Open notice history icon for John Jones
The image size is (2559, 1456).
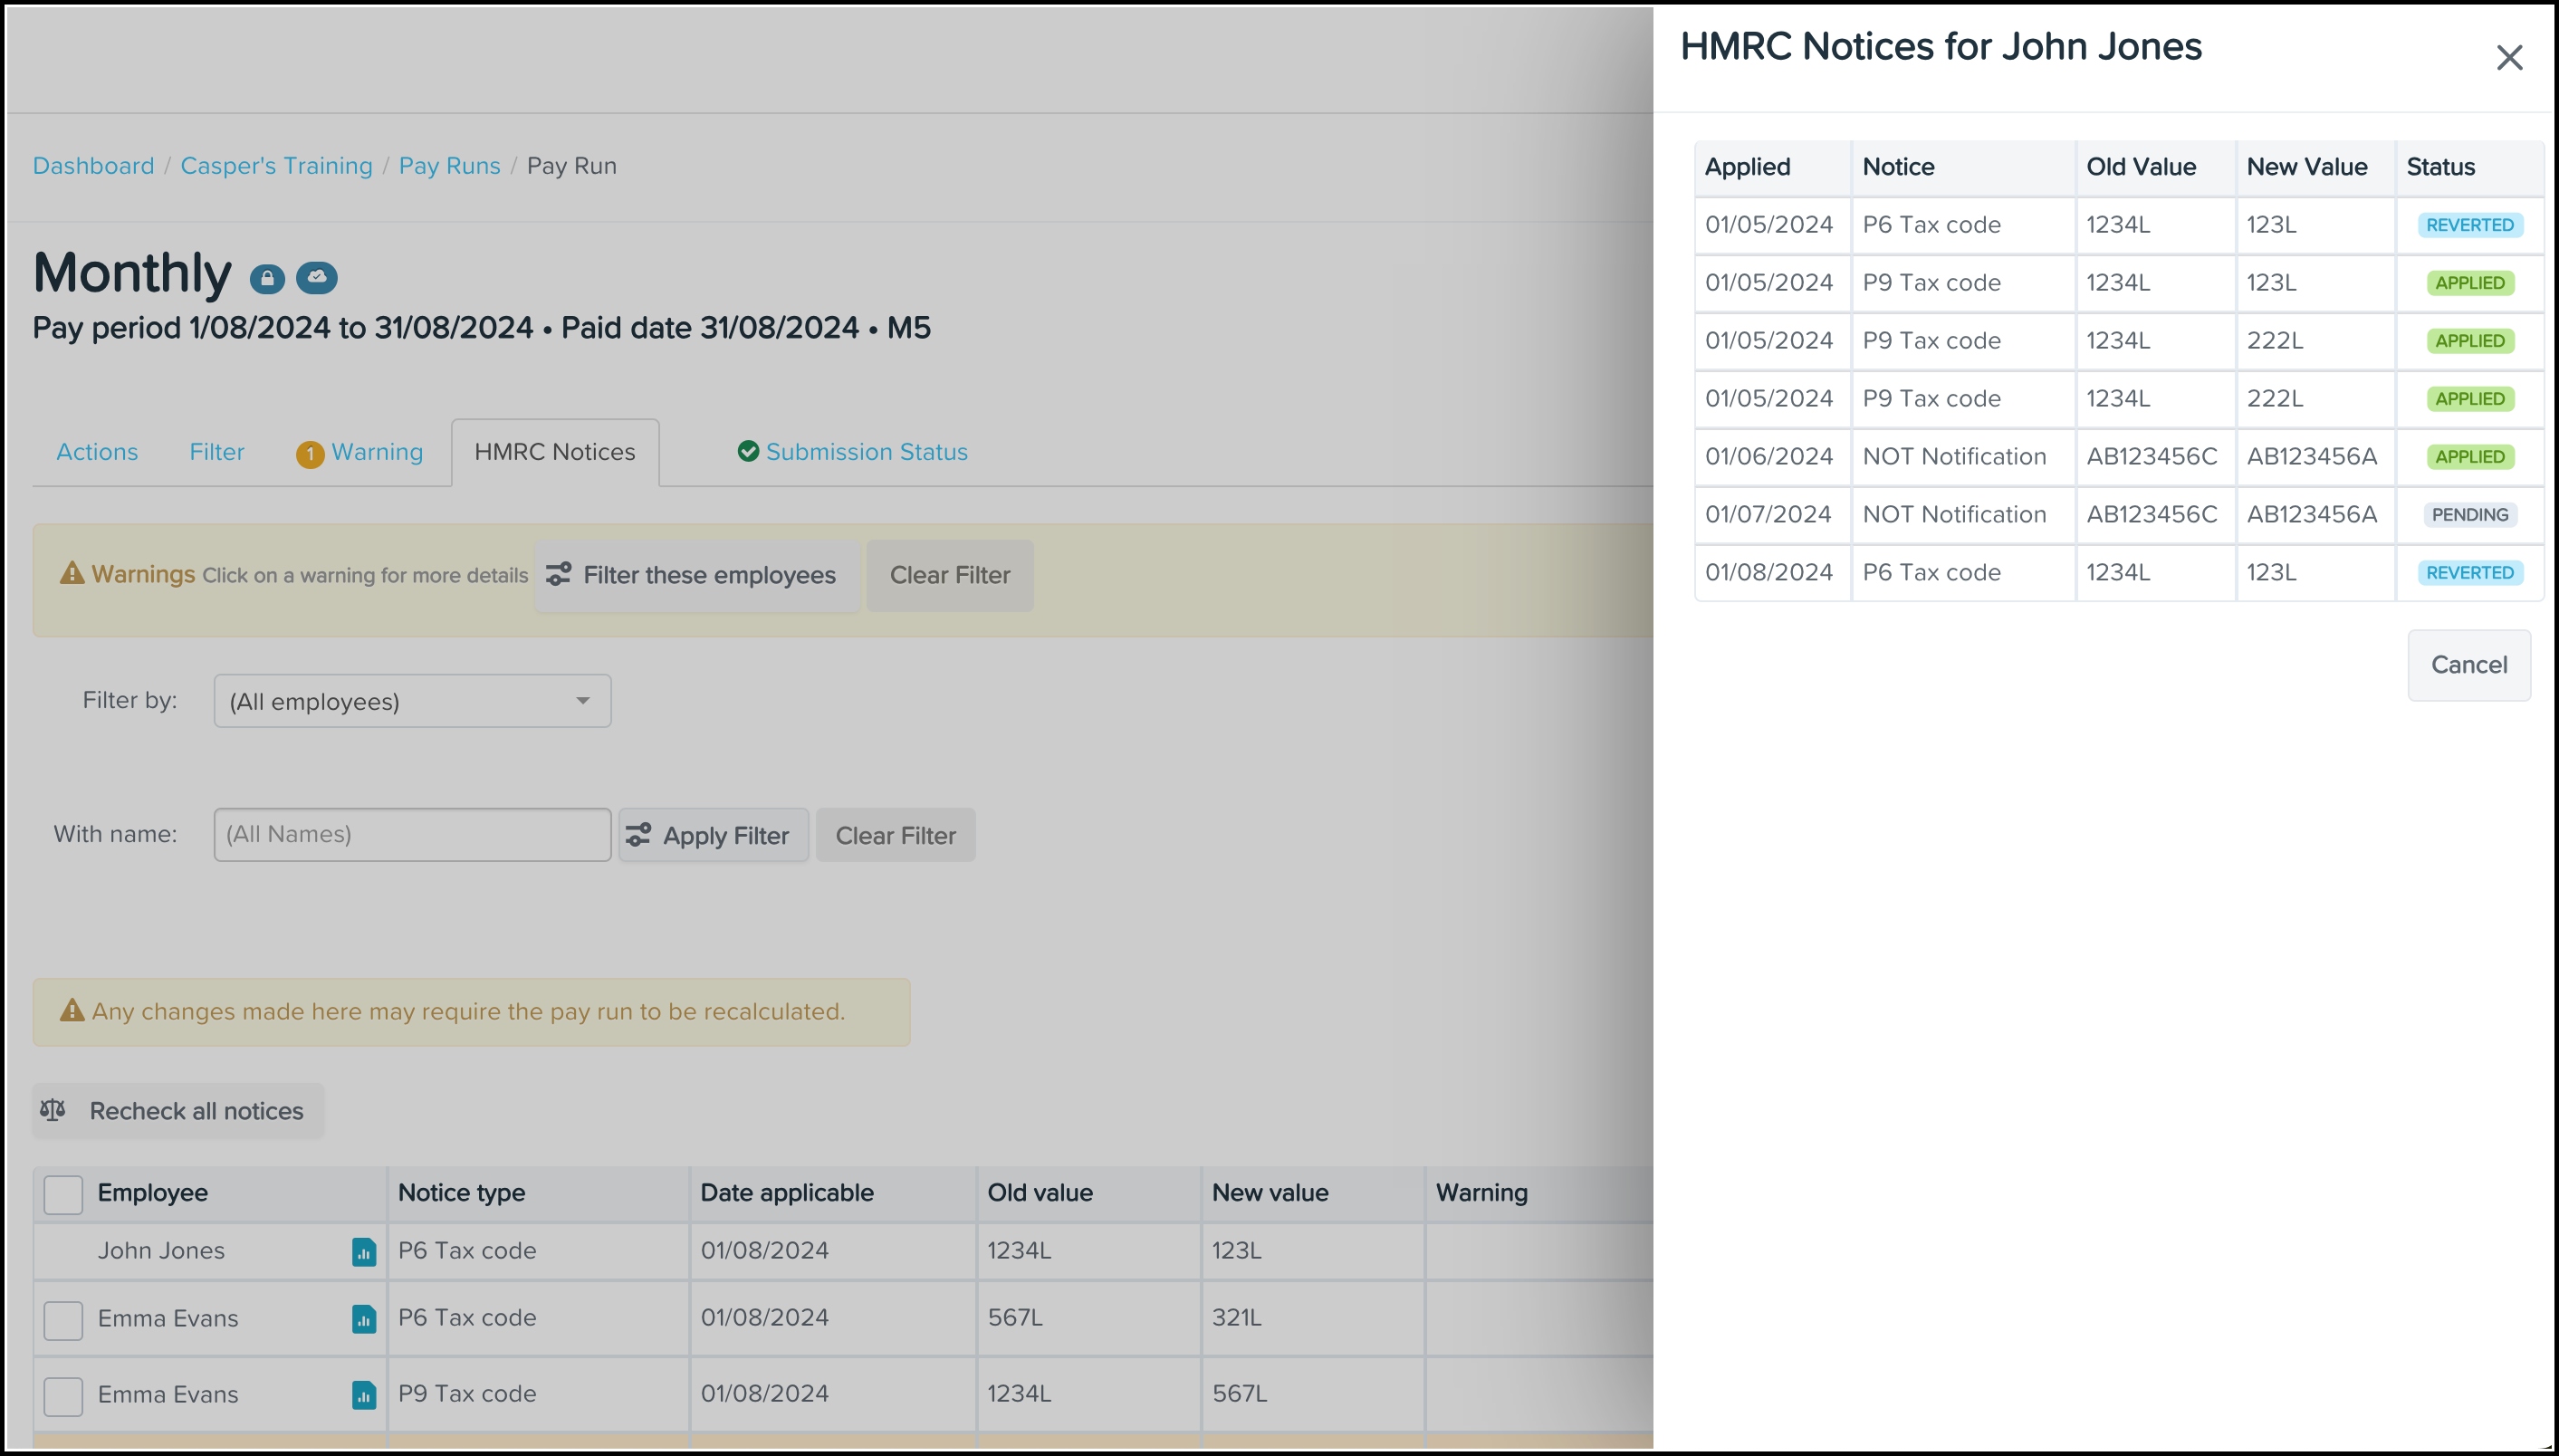tap(364, 1252)
